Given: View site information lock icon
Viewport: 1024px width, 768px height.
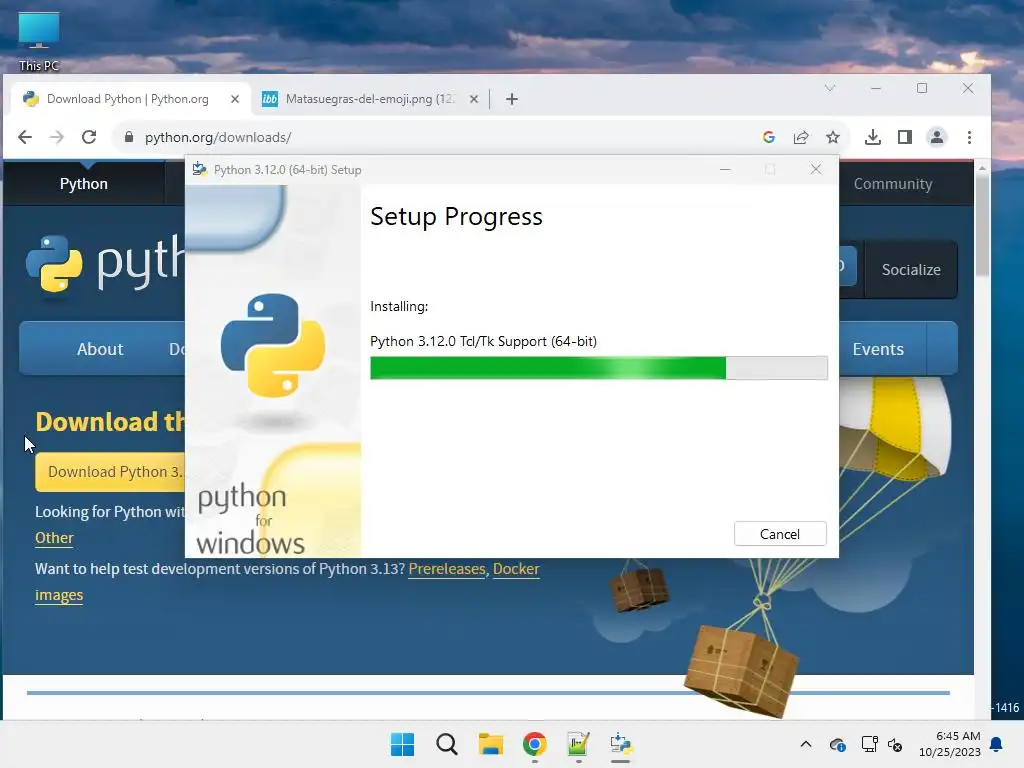Looking at the screenshot, I should (x=129, y=137).
